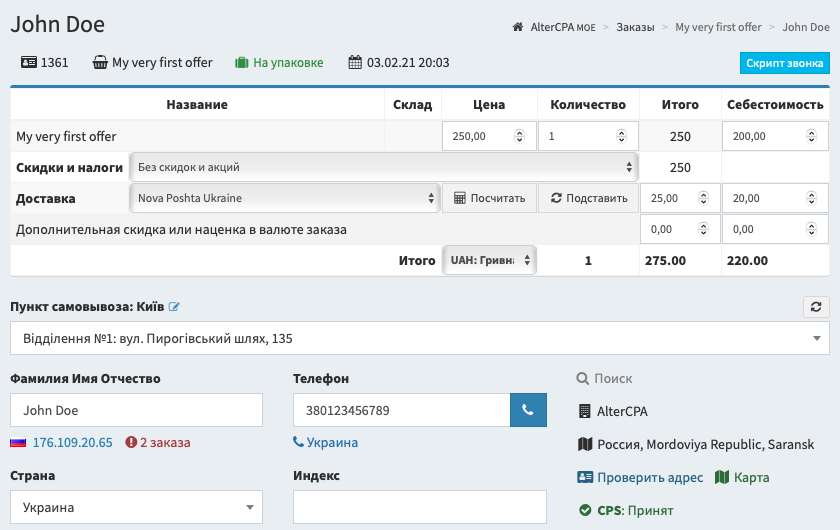Image resolution: width=840 pixels, height=530 pixels.
Task: Click stepper on price 250,00 field
Action: coord(519,136)
